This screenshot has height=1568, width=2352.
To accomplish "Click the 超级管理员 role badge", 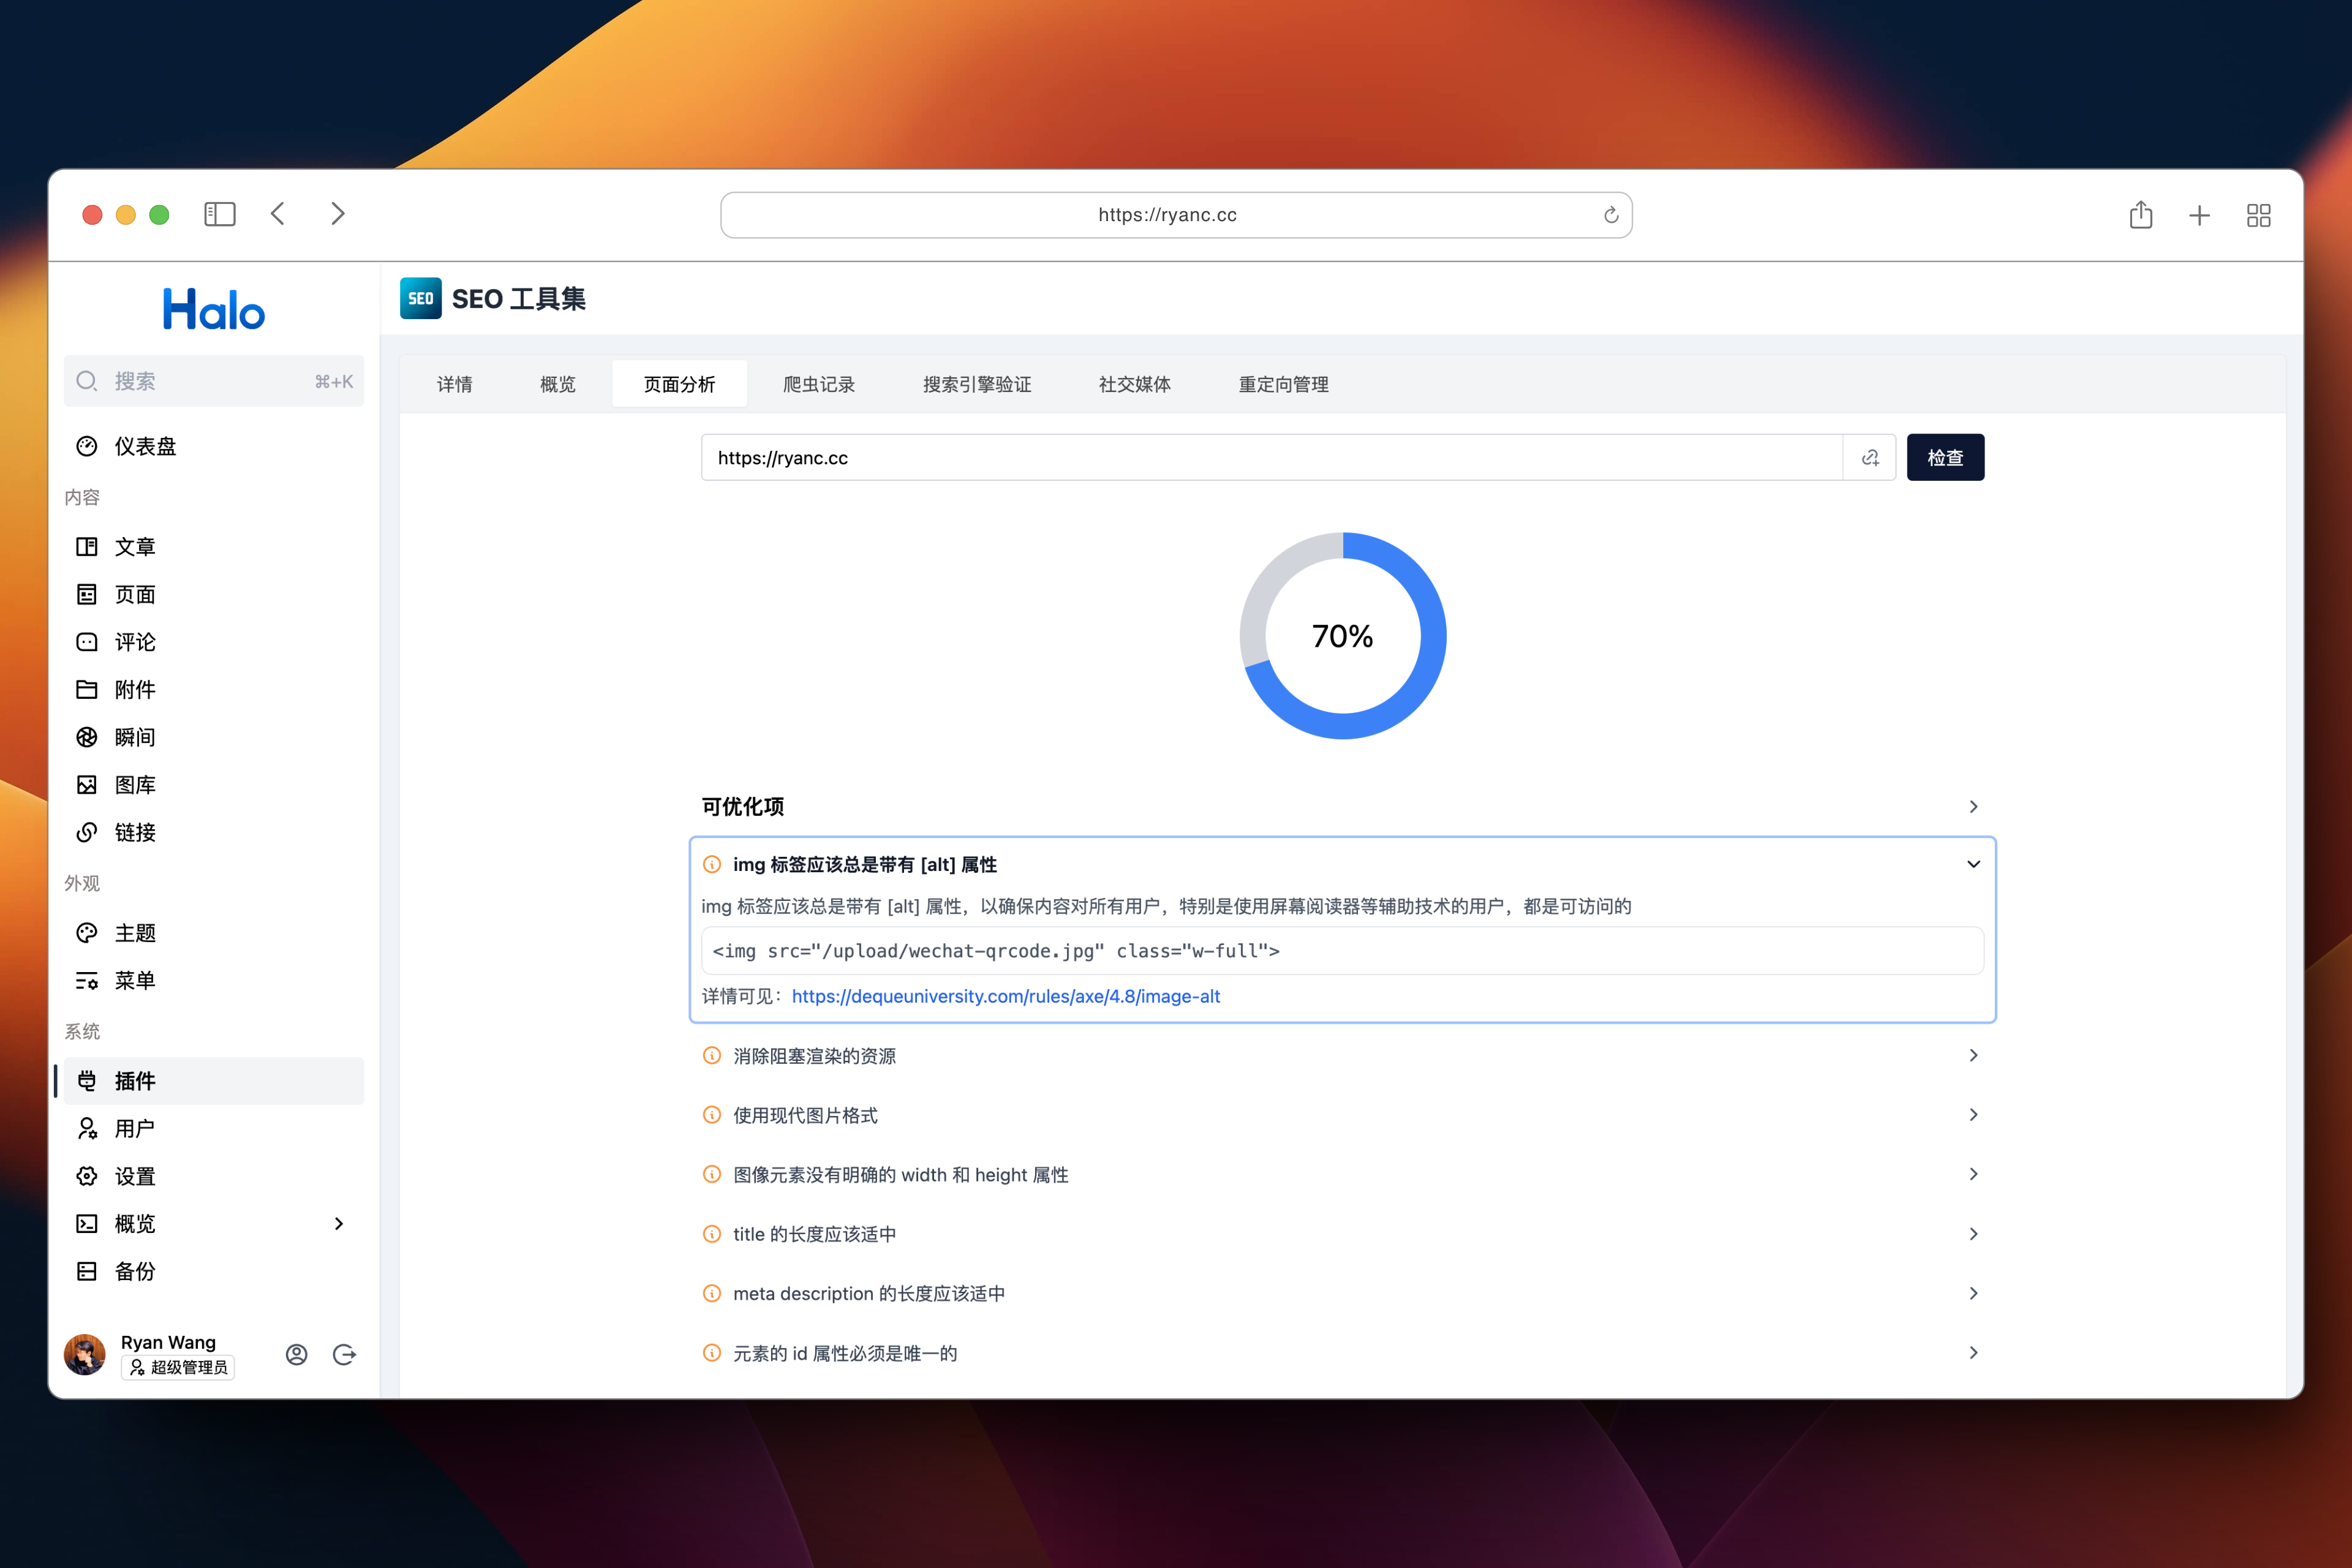I will click(178, 1367).
